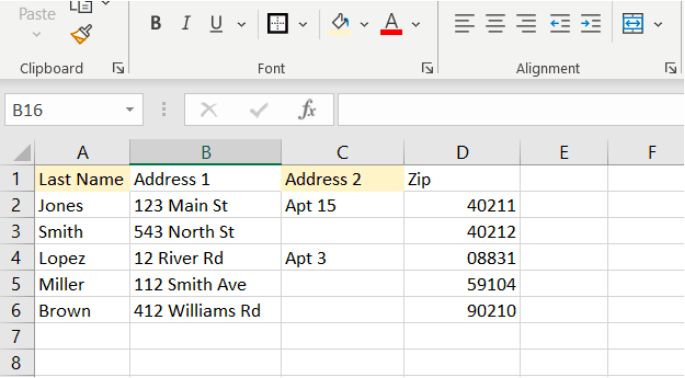Viewport: 685px width, 378px height.
Task: Open Alignment settings dialog launcher
Action: pyautogui.click(x=671, y=68)
